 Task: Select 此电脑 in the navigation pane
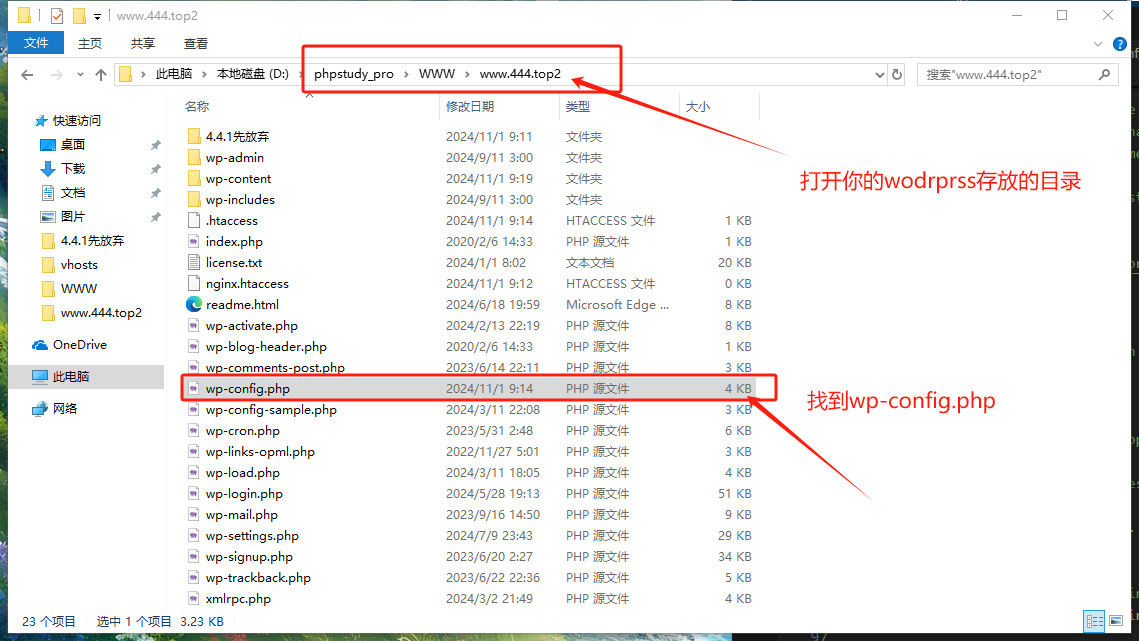point(70,377)
